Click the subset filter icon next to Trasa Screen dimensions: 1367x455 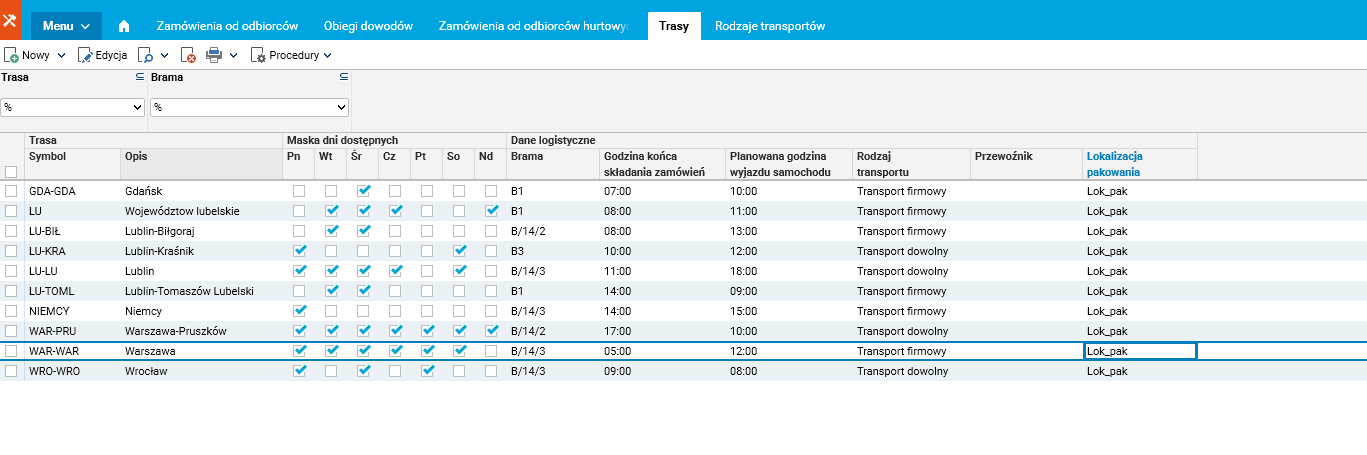[141, 77]
